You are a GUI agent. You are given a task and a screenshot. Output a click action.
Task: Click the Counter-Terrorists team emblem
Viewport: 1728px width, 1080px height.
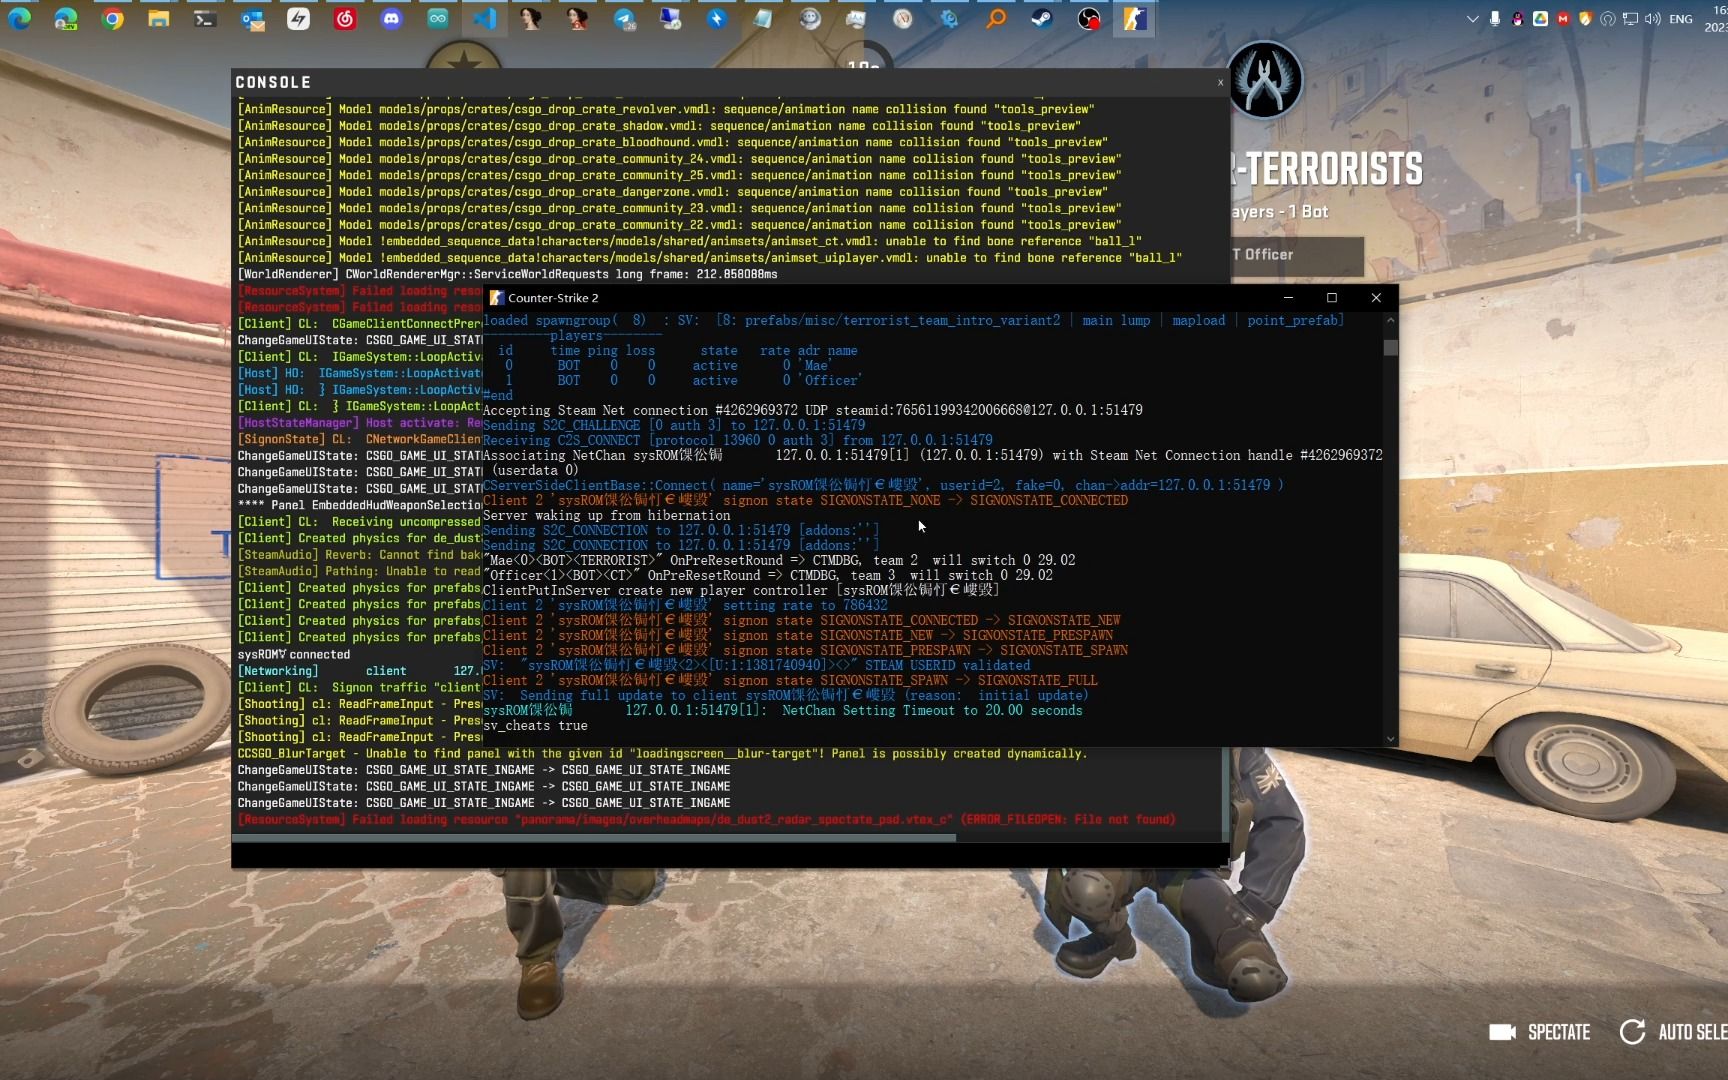[x=1264, y=81]
